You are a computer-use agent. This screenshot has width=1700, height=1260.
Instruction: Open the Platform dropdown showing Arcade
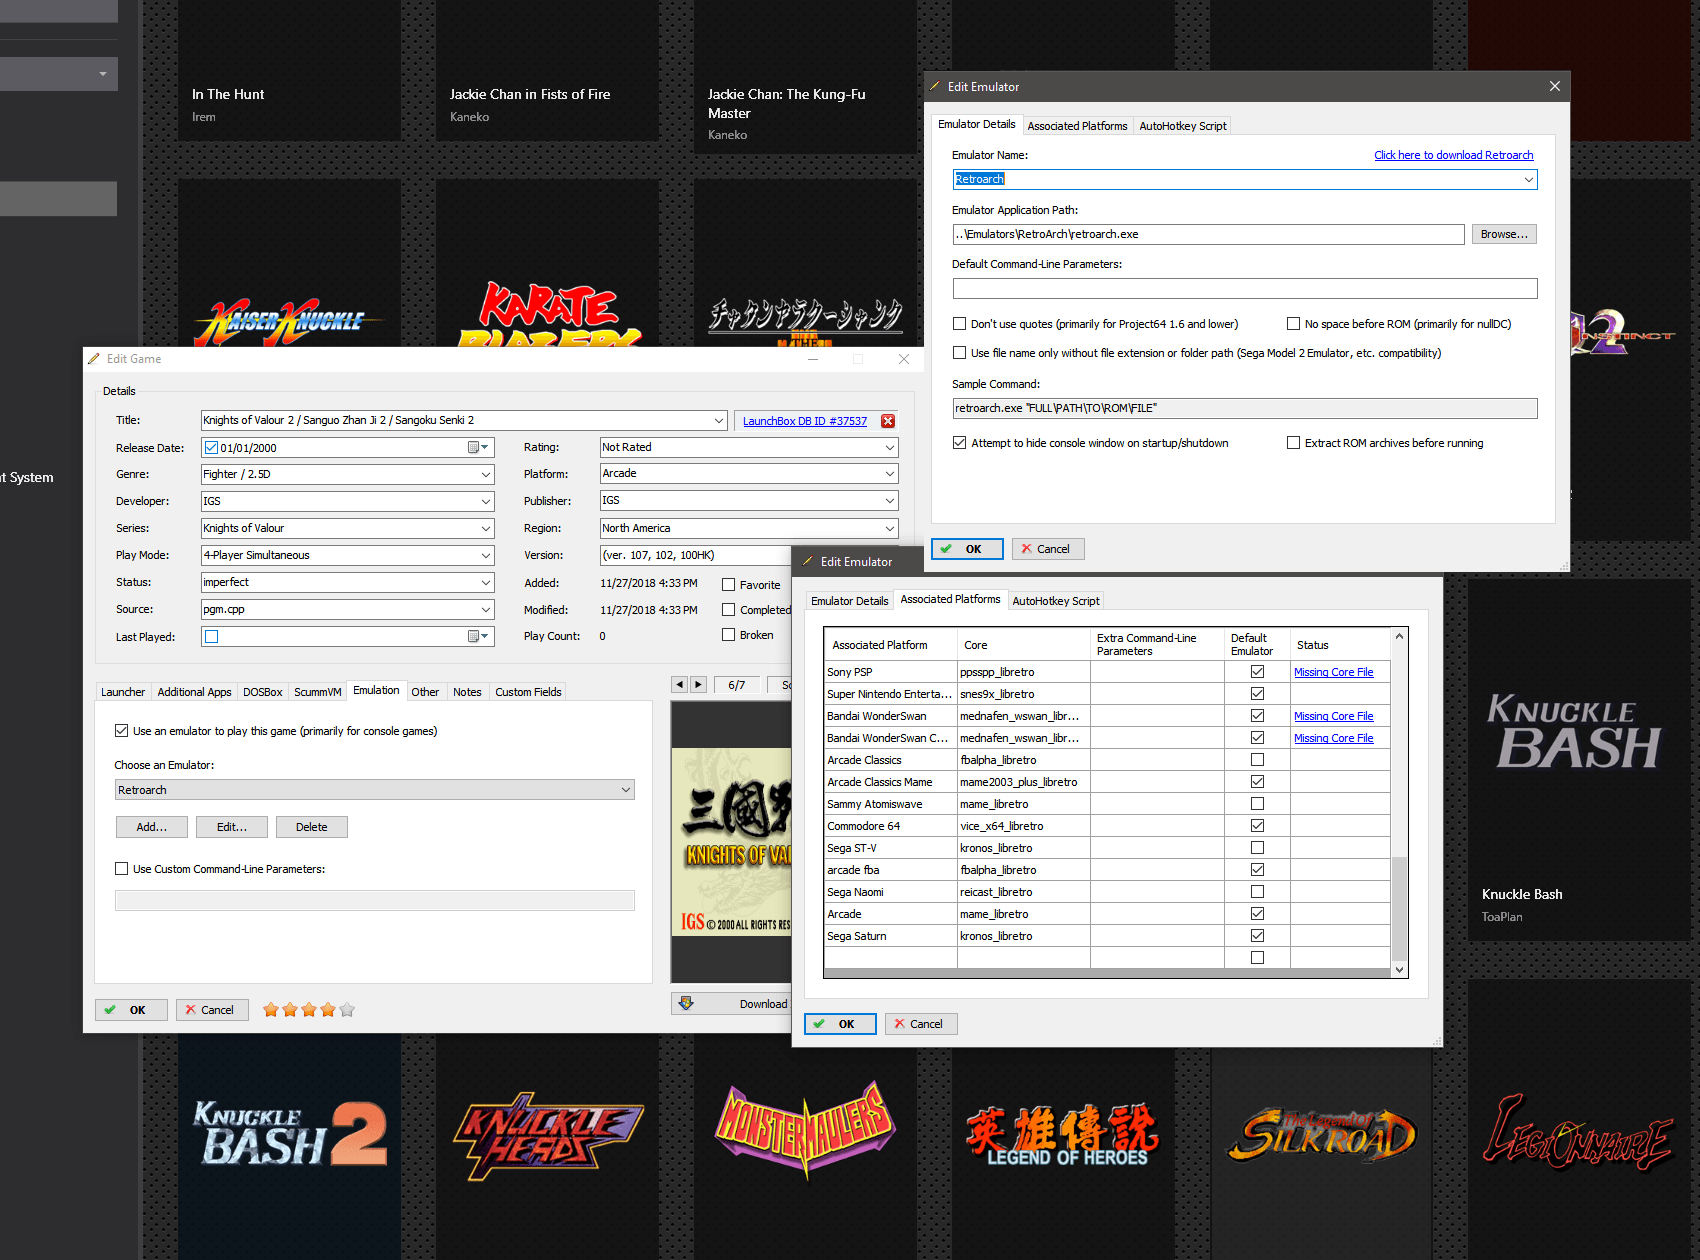tap(889, 473)
